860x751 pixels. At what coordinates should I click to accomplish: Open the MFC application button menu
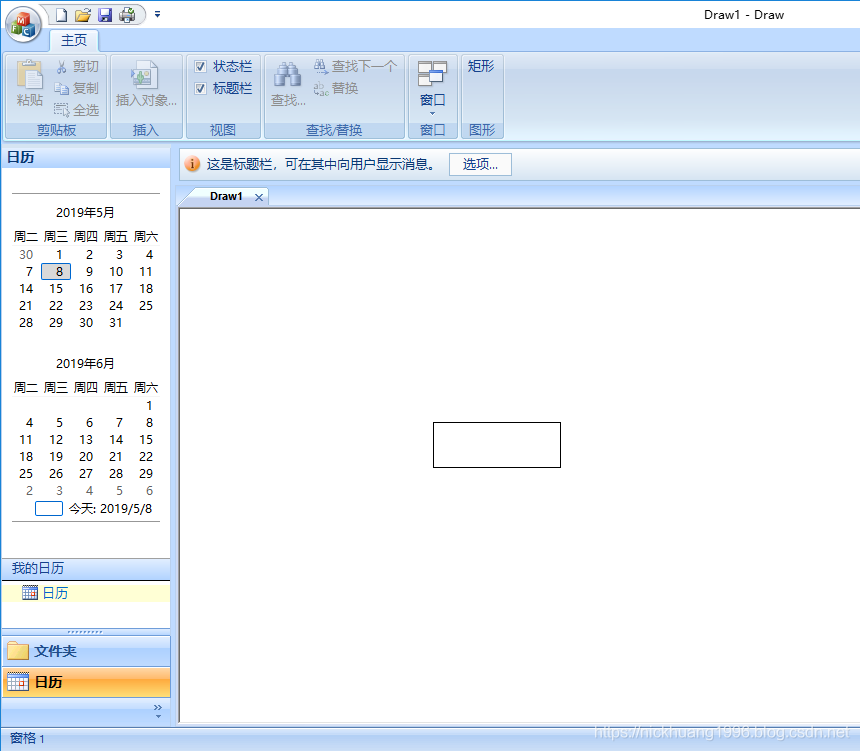[x=23, y=25]
